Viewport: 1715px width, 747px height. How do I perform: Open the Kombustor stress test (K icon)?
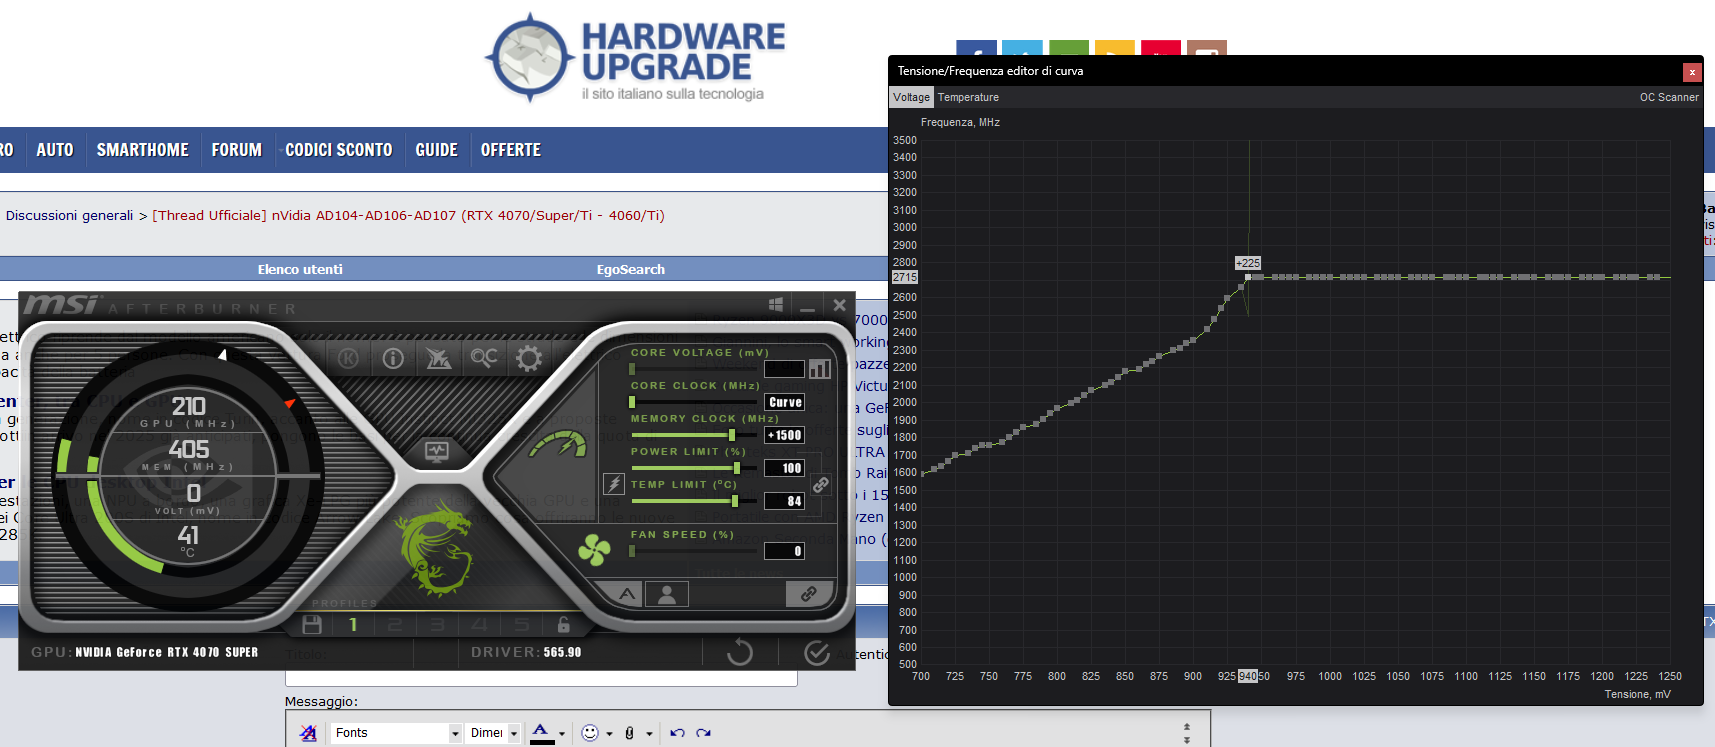tap(348, 358)
